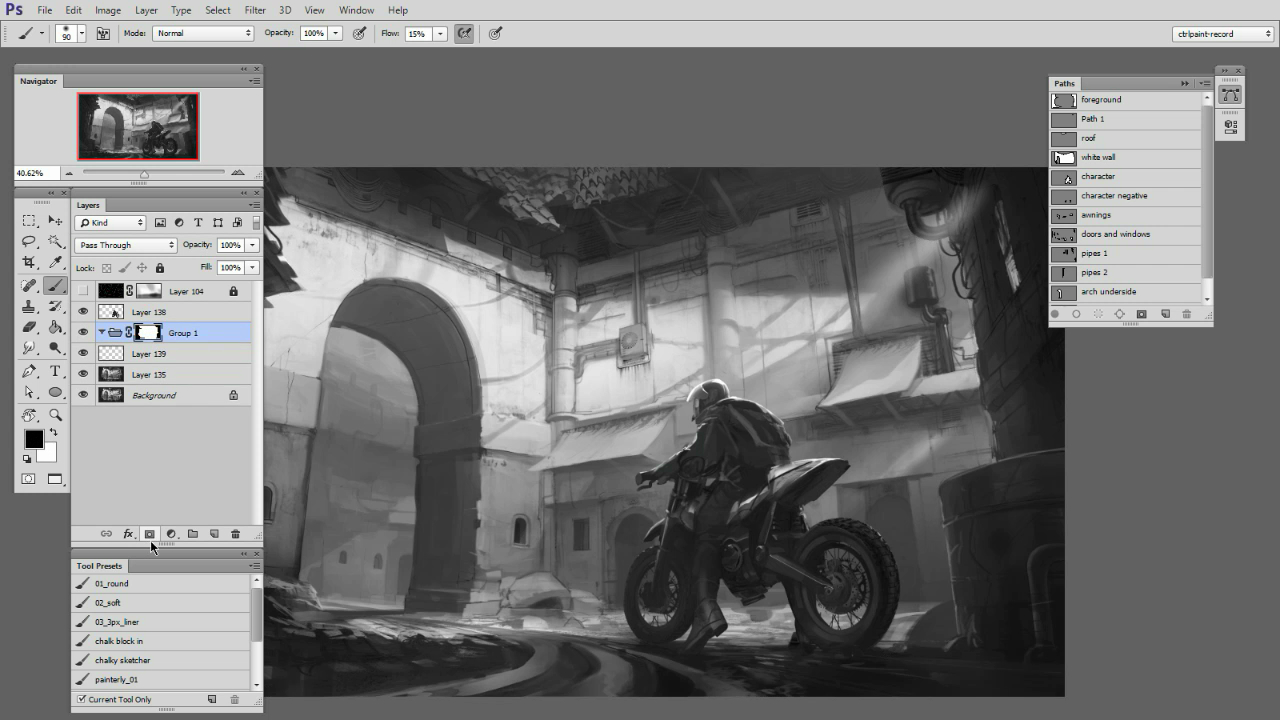Open layer Fill dropdown arrow
The height and width of the screenshot is (720, 1280).
[x=252, y=268]
